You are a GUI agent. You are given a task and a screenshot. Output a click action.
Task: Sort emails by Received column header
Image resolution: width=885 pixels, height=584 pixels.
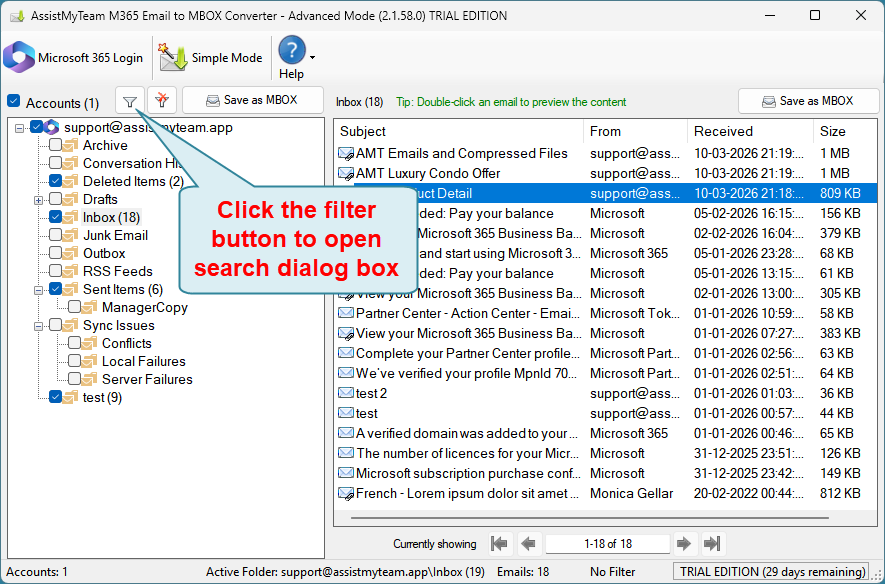750,131
